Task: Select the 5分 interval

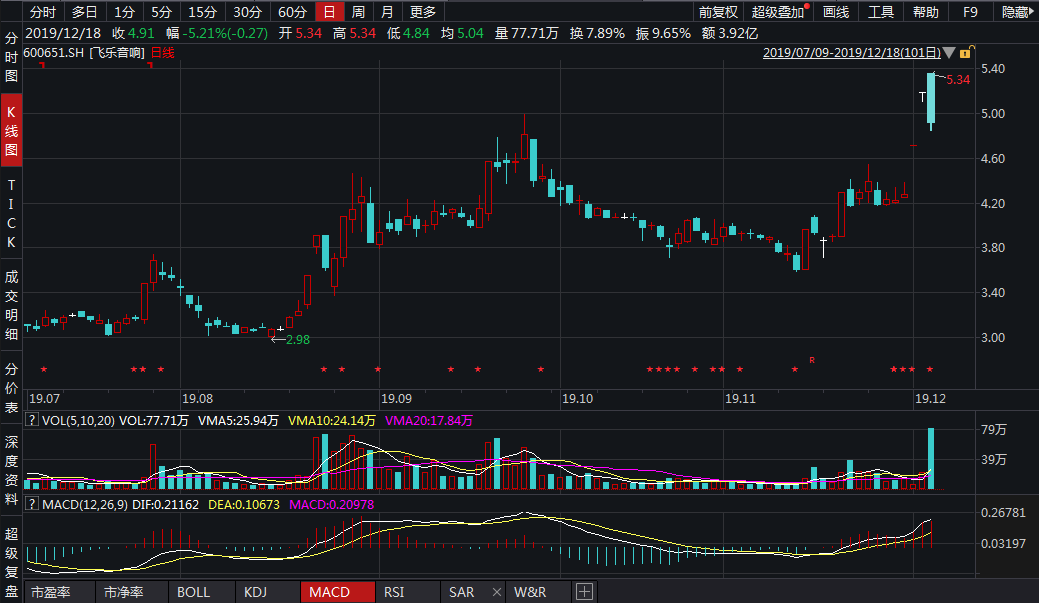Action: (x=161, y=12)
